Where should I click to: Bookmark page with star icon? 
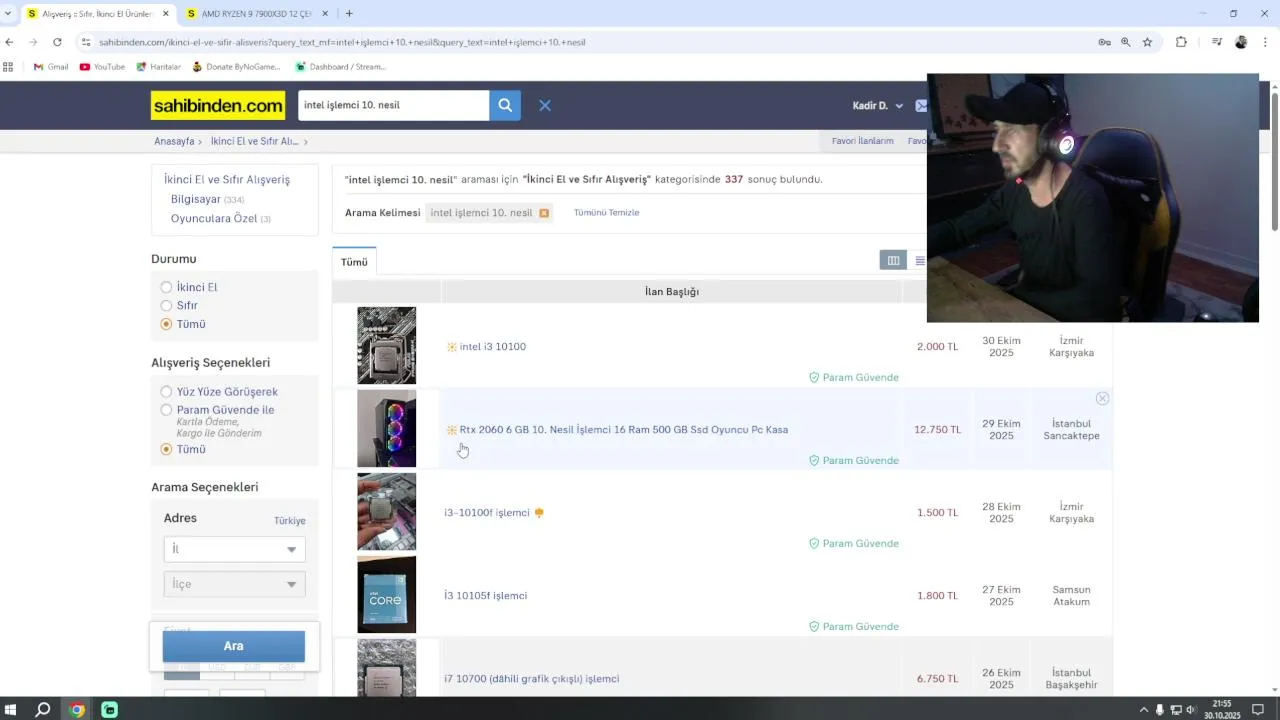click(1147, 42)
